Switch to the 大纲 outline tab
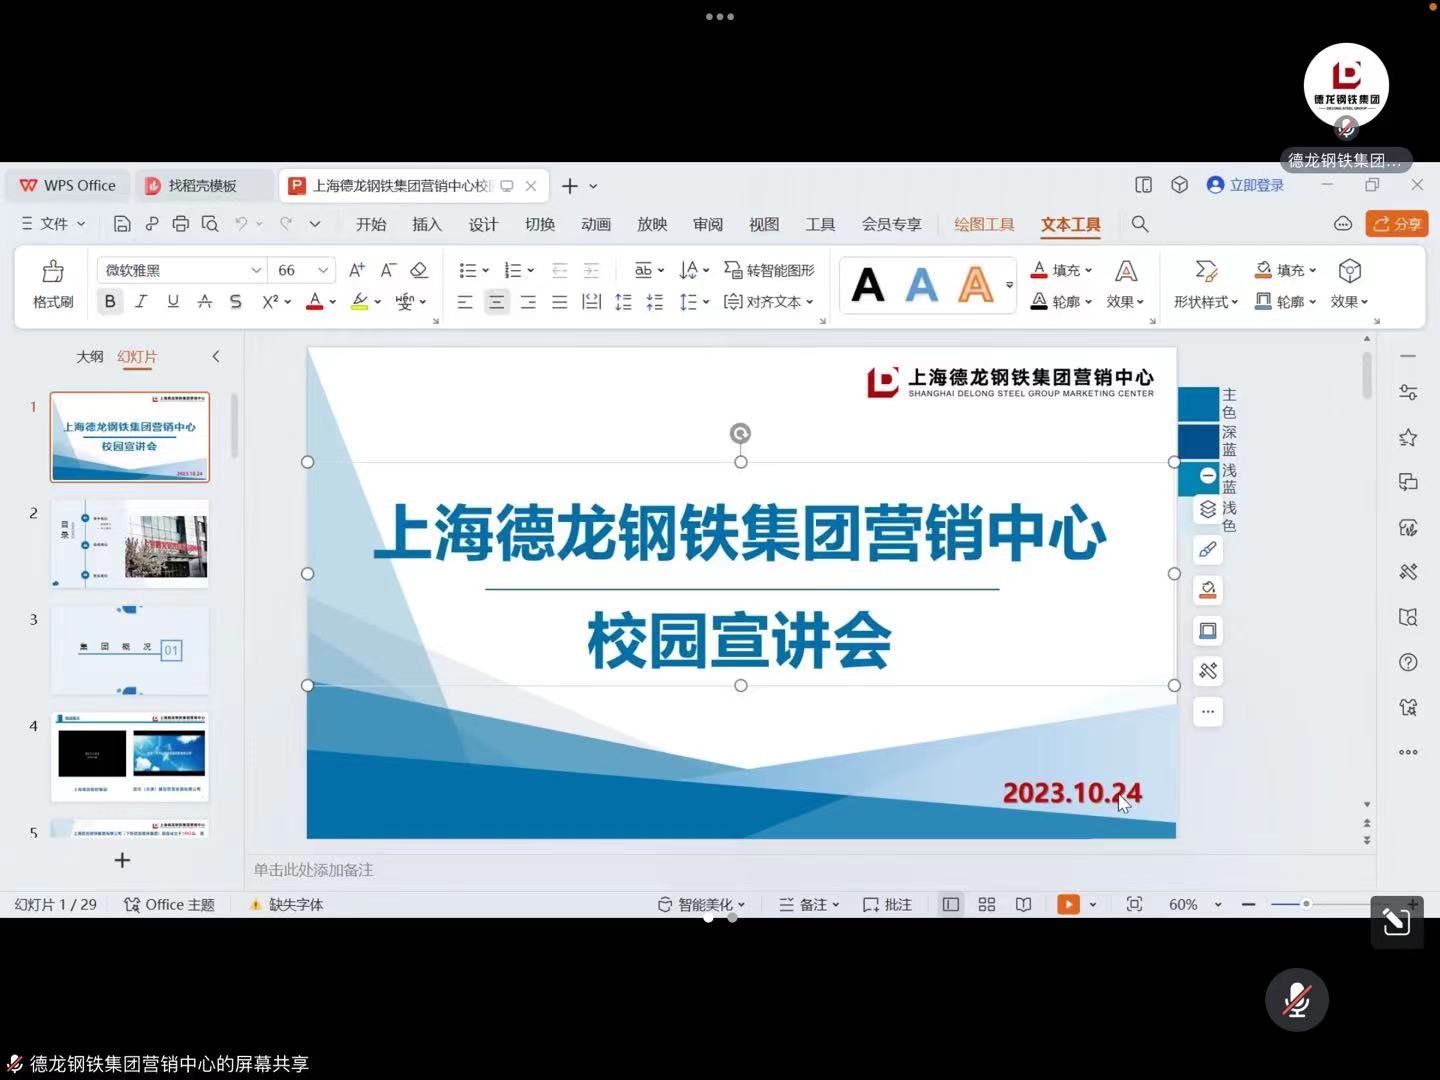 coord(90,356)
